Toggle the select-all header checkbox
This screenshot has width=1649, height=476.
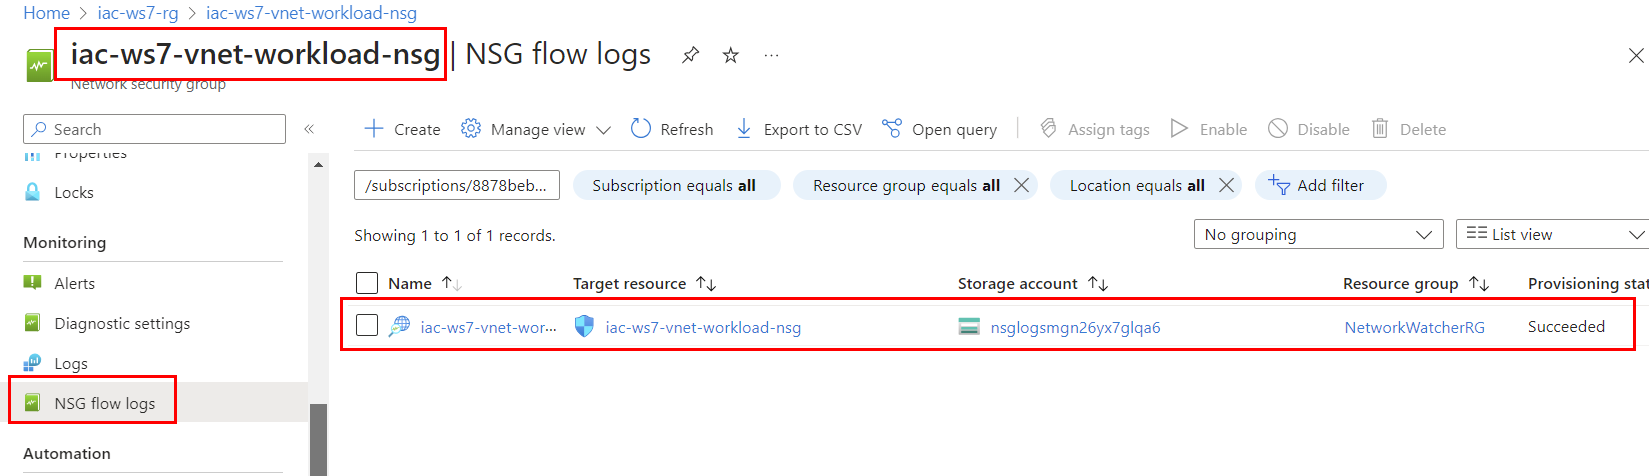point(367,283)
